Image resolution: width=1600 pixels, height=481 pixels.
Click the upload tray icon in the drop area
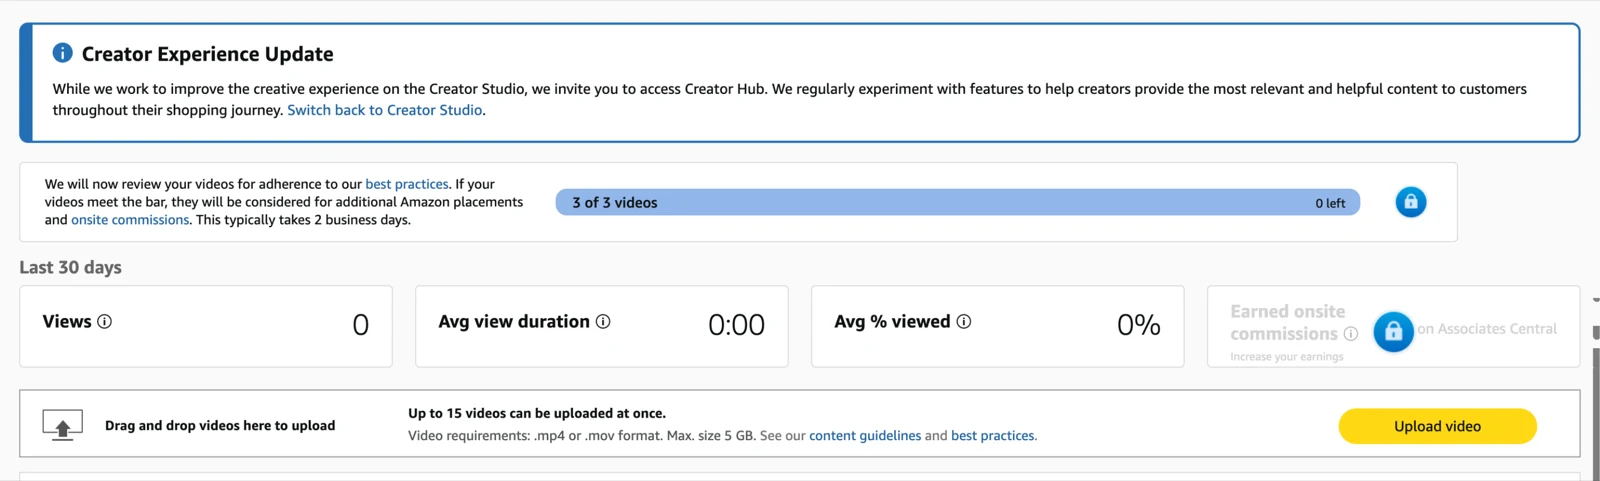(62, 426)
